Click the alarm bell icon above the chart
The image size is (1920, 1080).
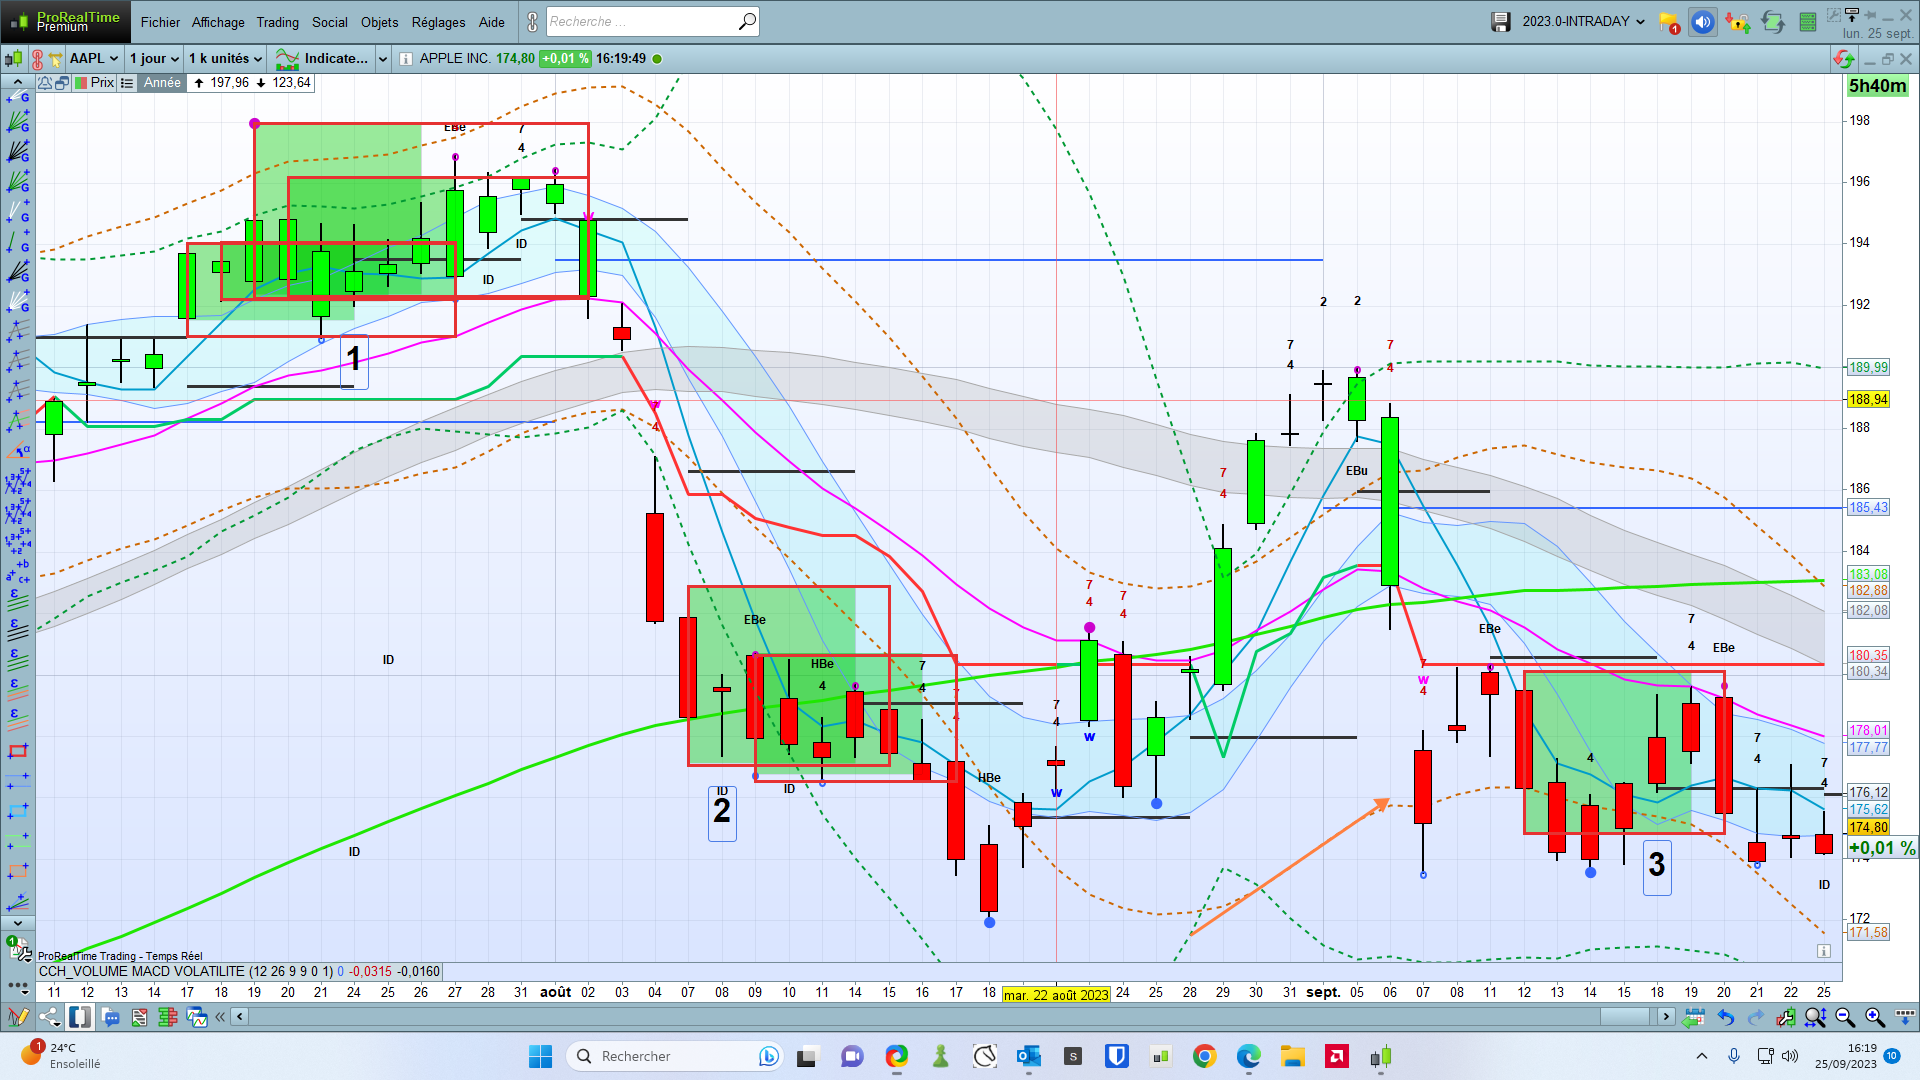pos(45,83)
